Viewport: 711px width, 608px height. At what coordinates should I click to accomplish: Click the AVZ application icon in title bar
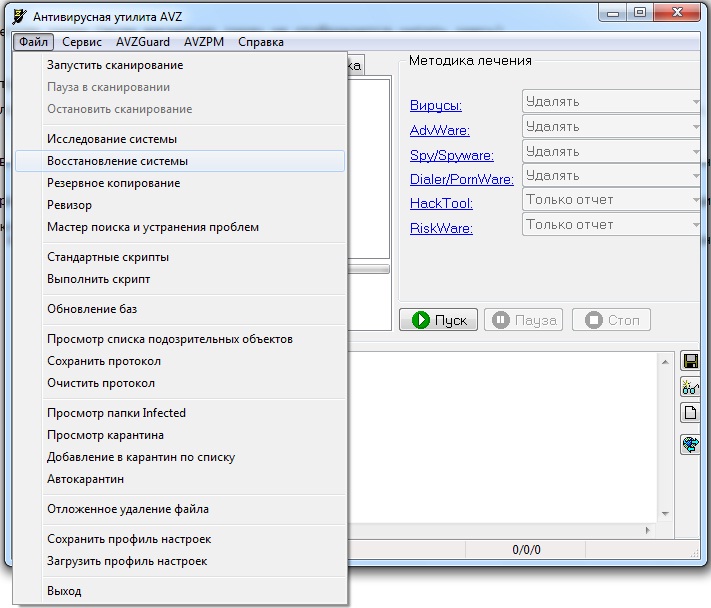19,16
